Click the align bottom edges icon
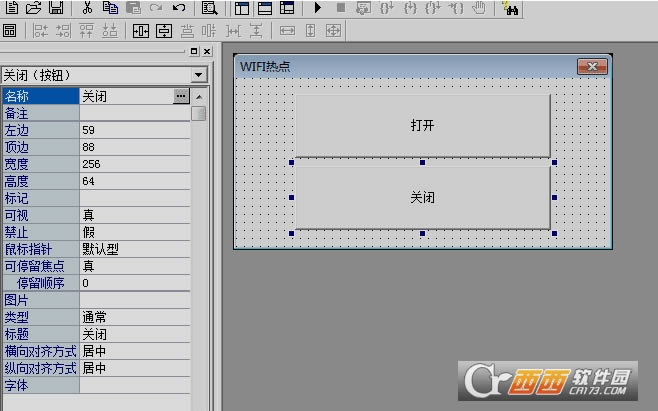The width and height of the screenshot is (658, 411). pyautogui.click(x=110, y=31)
